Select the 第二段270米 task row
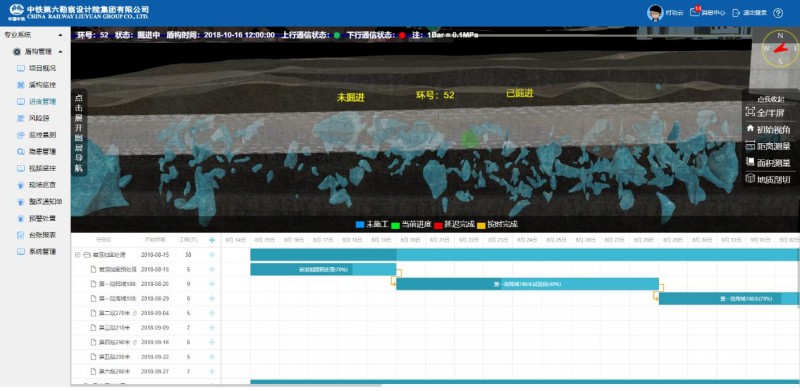The height and width of the screenshot is (391, 800). click(x=146, y=313)
